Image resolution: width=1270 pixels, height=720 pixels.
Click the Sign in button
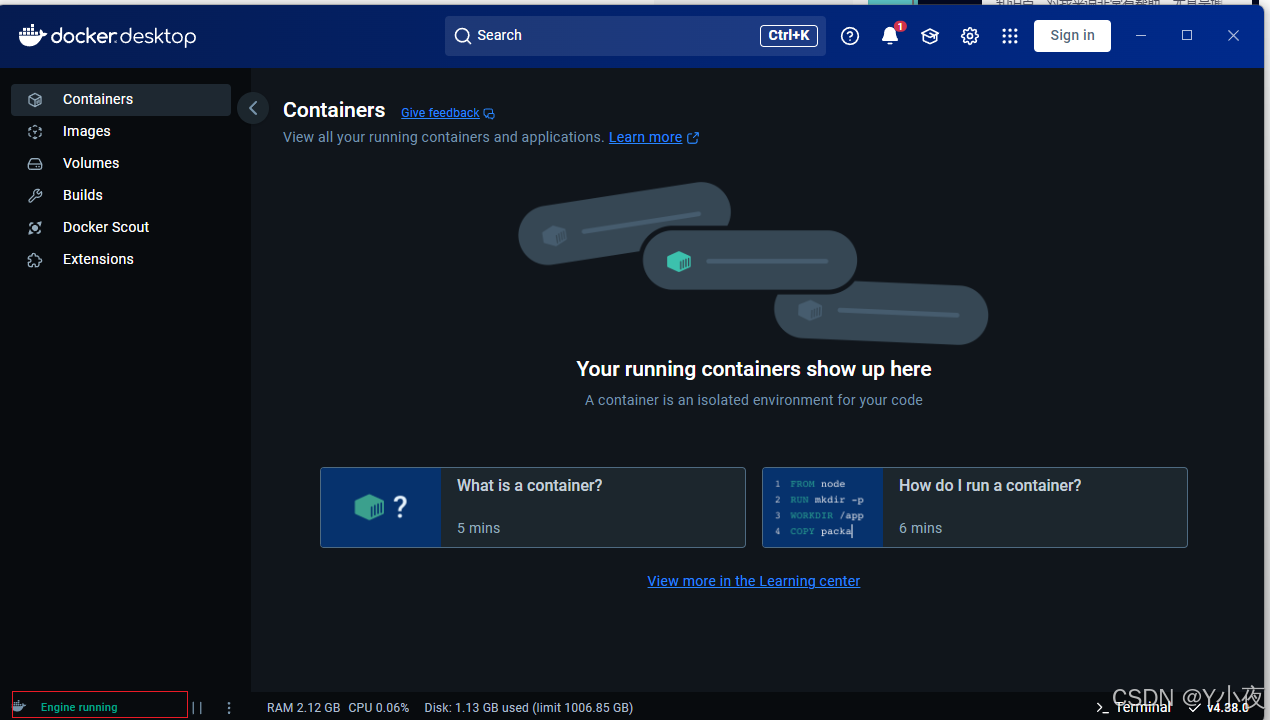tap(1072, 35)
